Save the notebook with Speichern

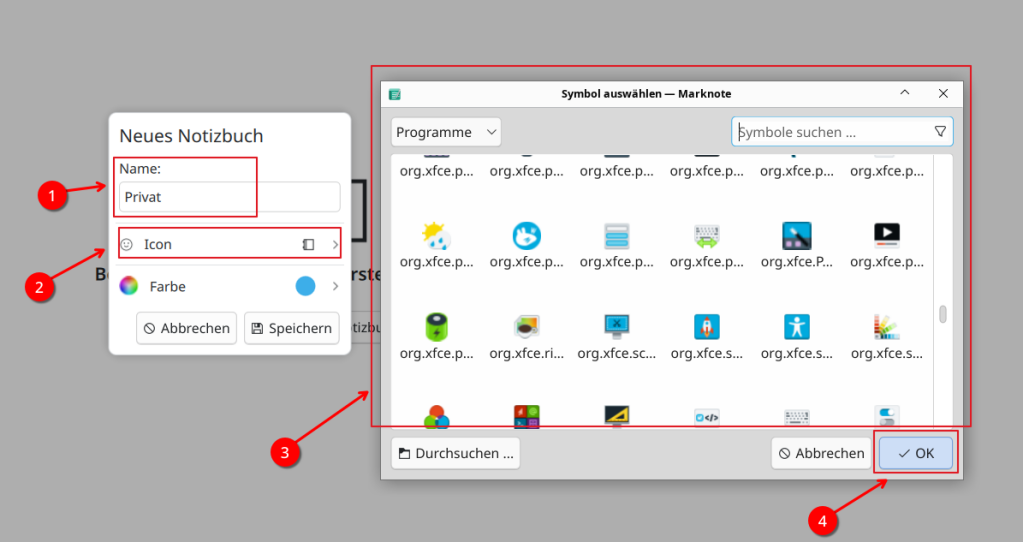point(291,328)
